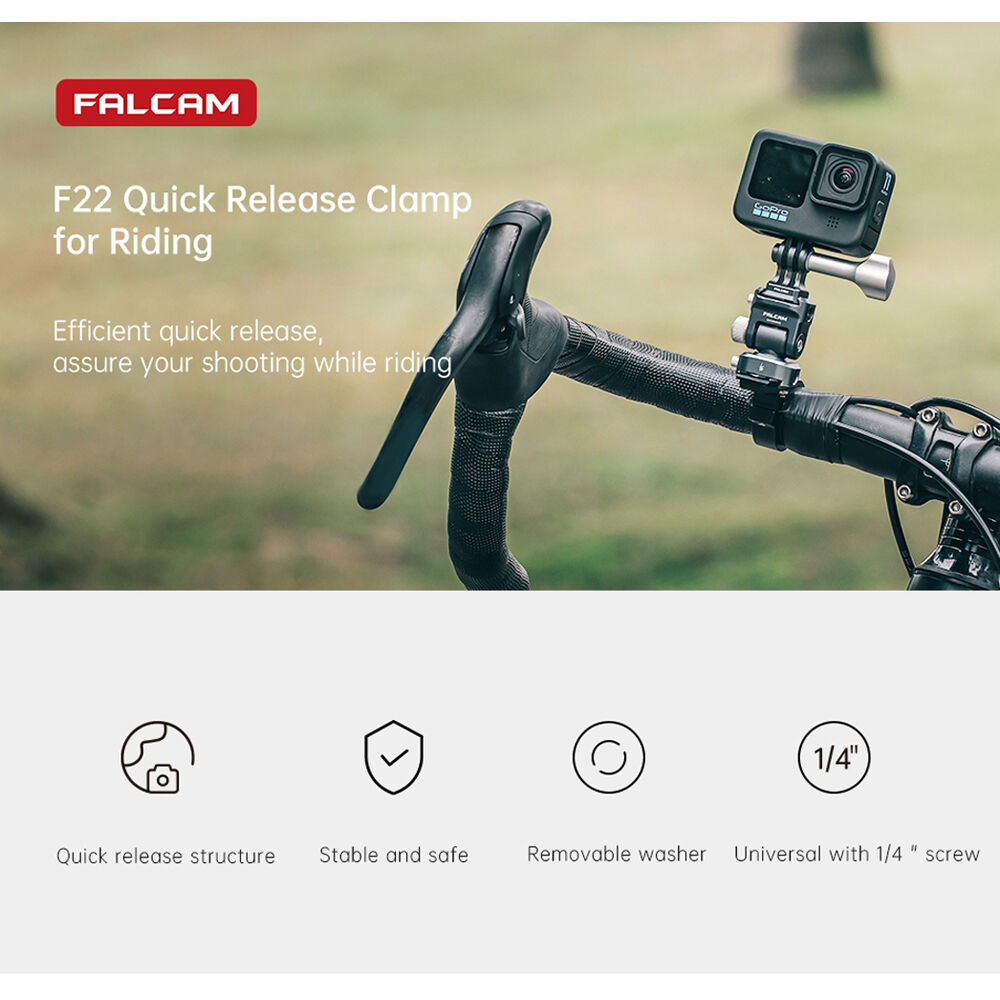1000x1000 pixels.
Task: Click the 'Quick release structure' label
Action: tap(166, 855)
